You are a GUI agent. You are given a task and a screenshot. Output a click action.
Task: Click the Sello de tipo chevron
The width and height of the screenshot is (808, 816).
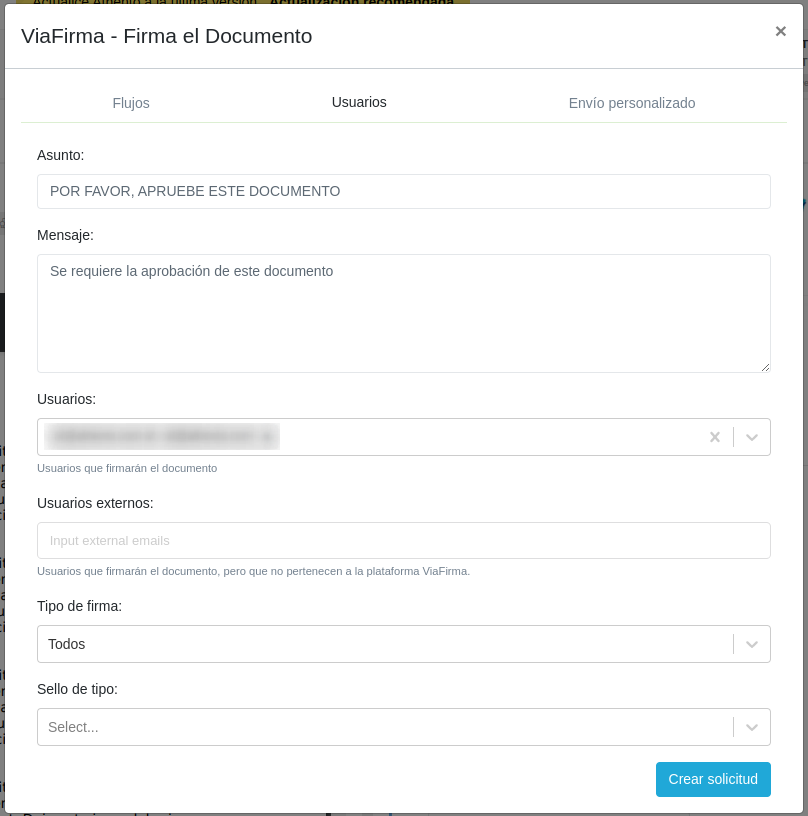tap(752, 727)
